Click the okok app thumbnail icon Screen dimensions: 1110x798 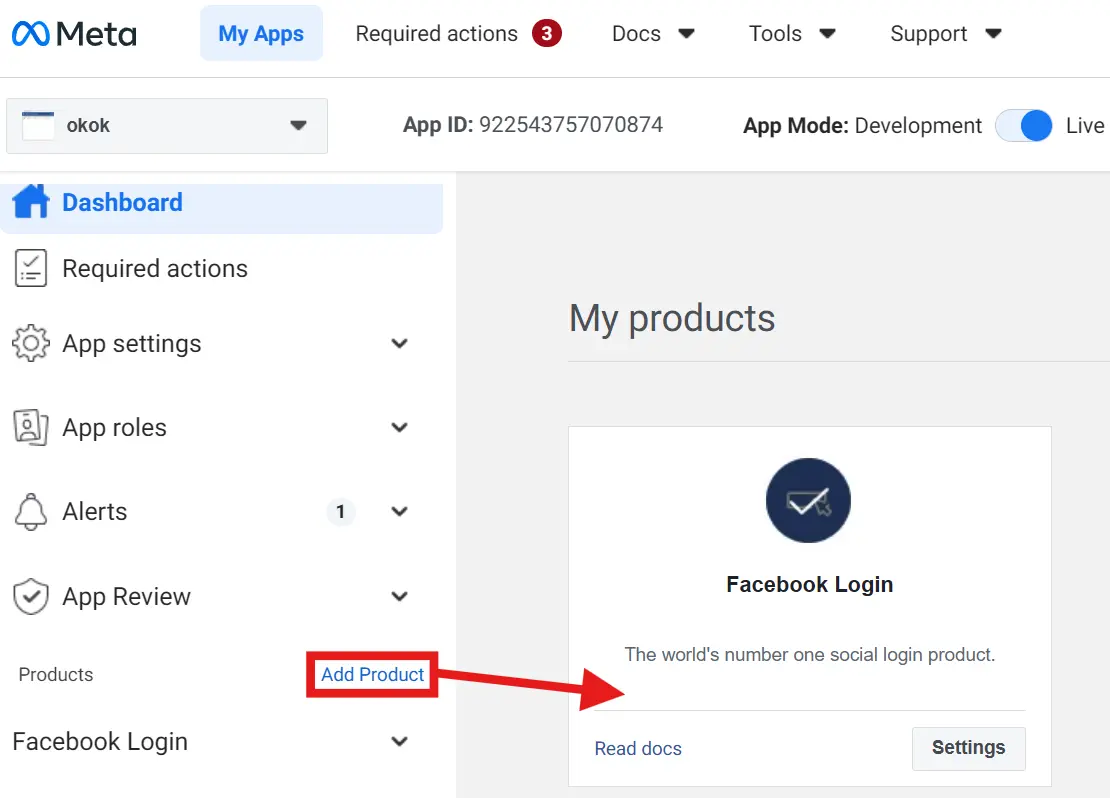(38, 125)
